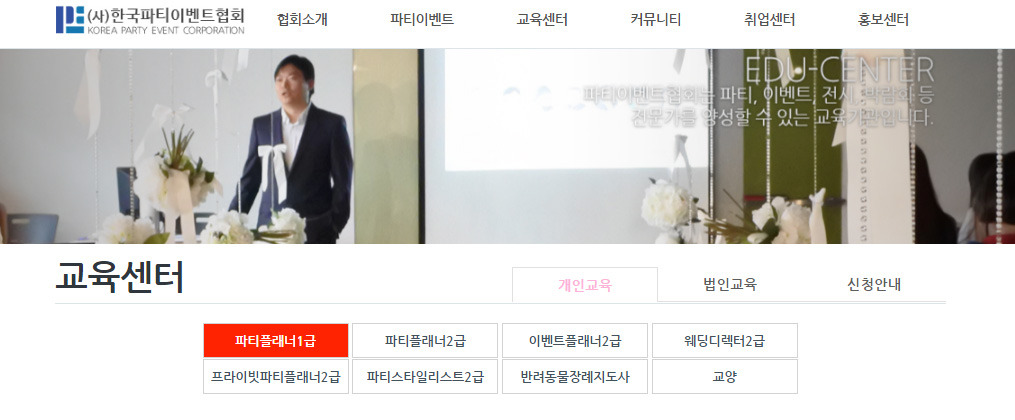Select the red 파티플래너1급 button
This screenshot has width=1015, height=420.
point(276,340)
